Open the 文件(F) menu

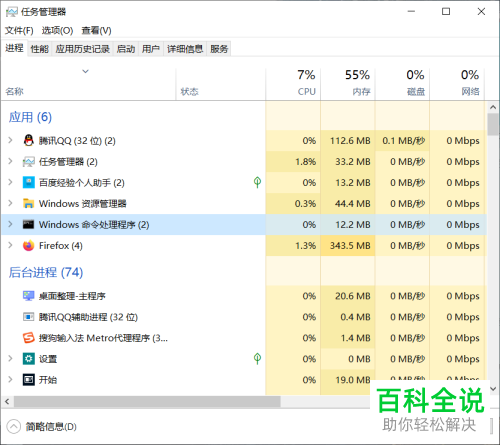point(19,31)
